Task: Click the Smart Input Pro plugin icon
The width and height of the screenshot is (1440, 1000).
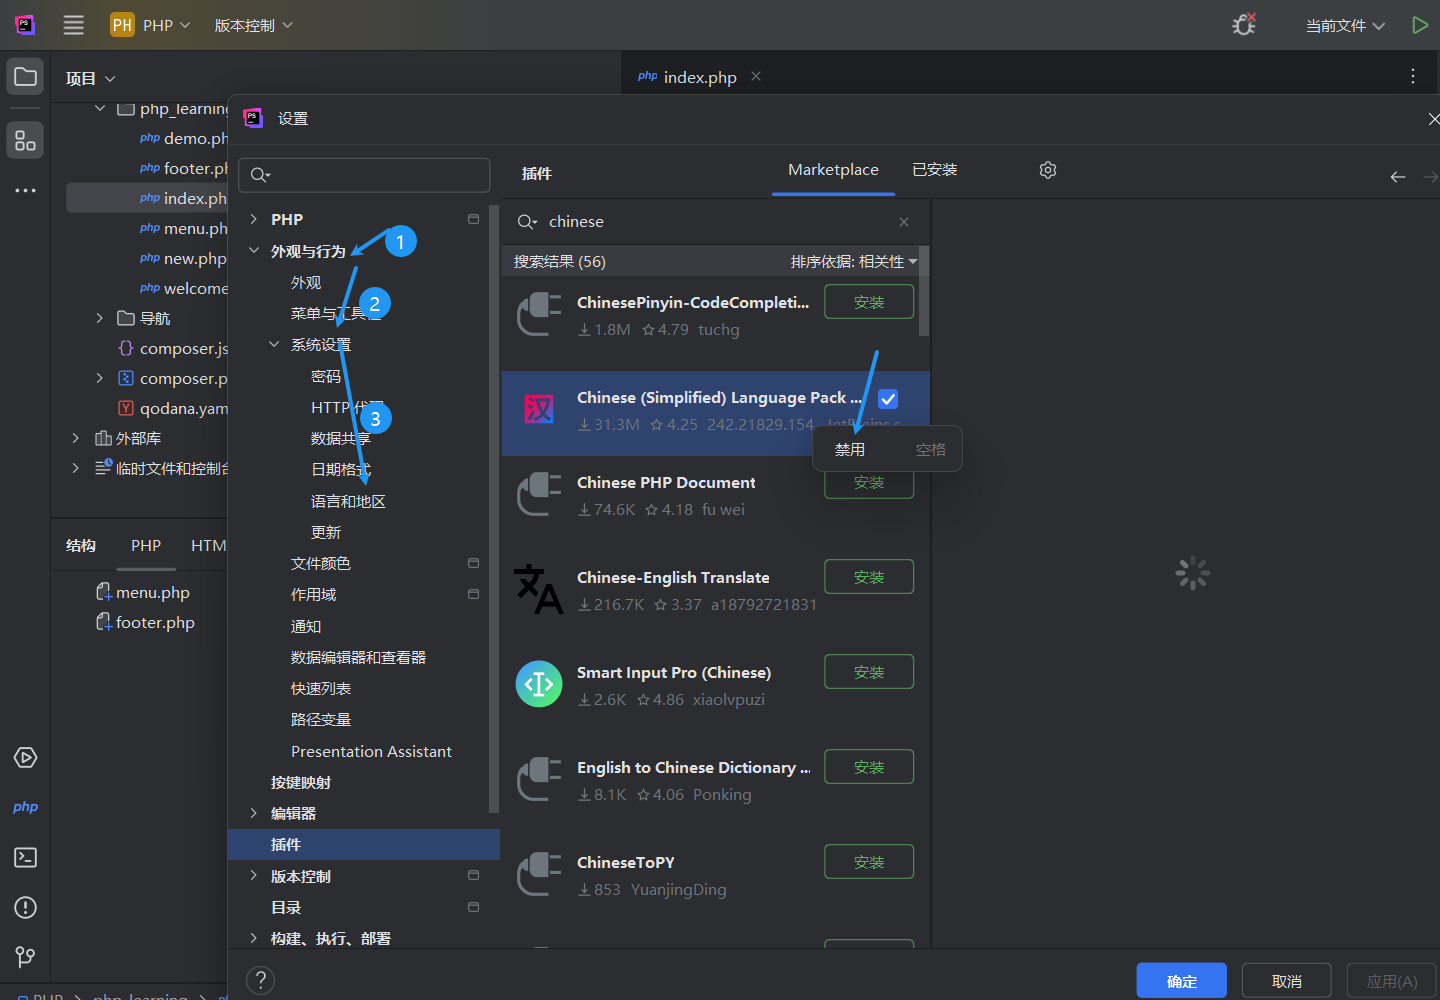Action: (539, 684)
